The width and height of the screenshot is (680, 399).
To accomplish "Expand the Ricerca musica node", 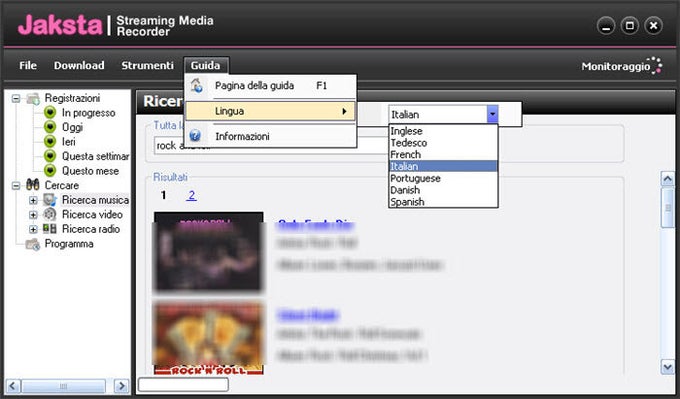I will click(x=33, y=200).
